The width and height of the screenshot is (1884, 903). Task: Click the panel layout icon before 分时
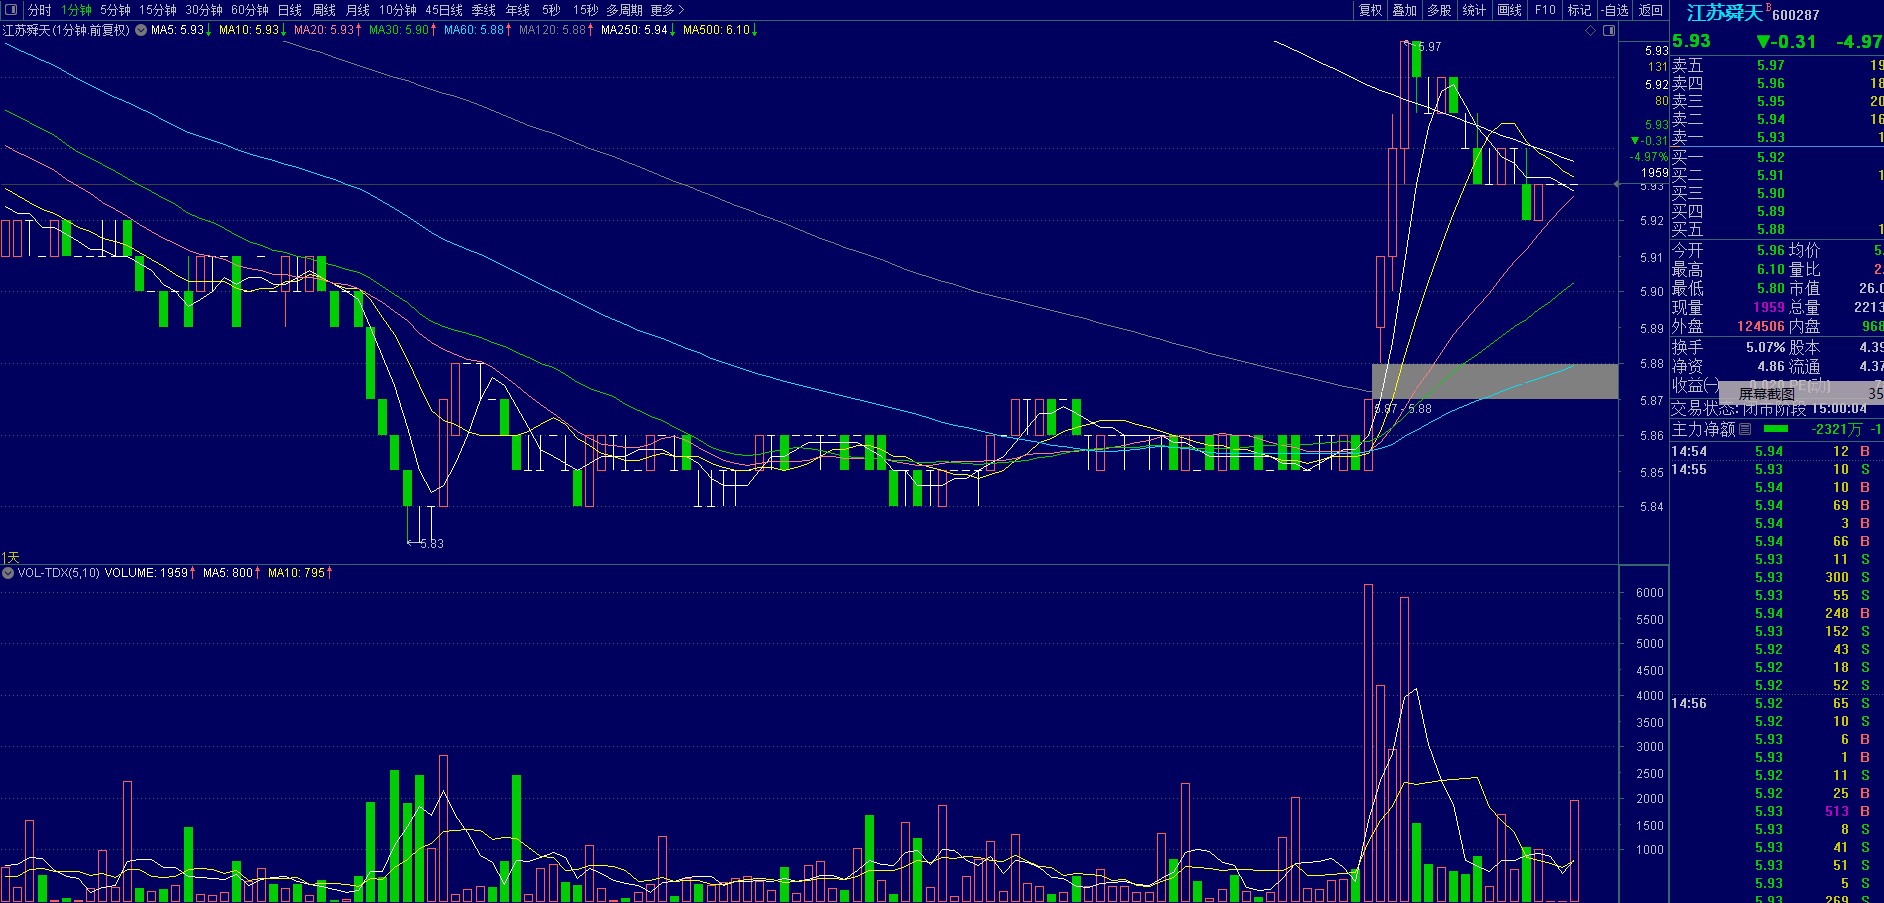point(11,10)
